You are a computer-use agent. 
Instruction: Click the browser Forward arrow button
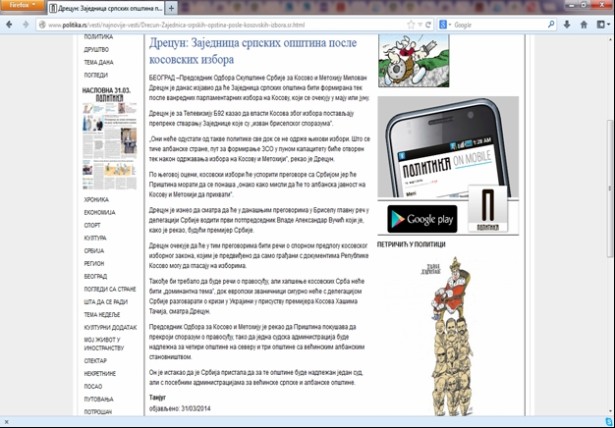click(x=26, y=25)
